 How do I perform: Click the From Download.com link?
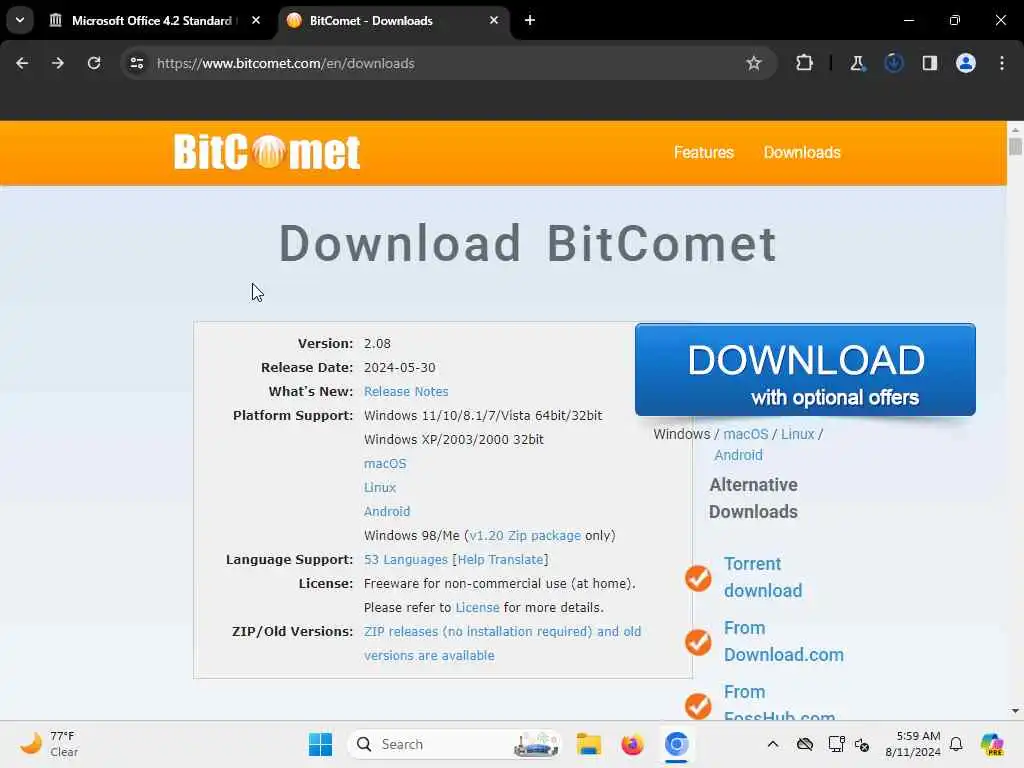pyautogui.click(x=784, y=641)
